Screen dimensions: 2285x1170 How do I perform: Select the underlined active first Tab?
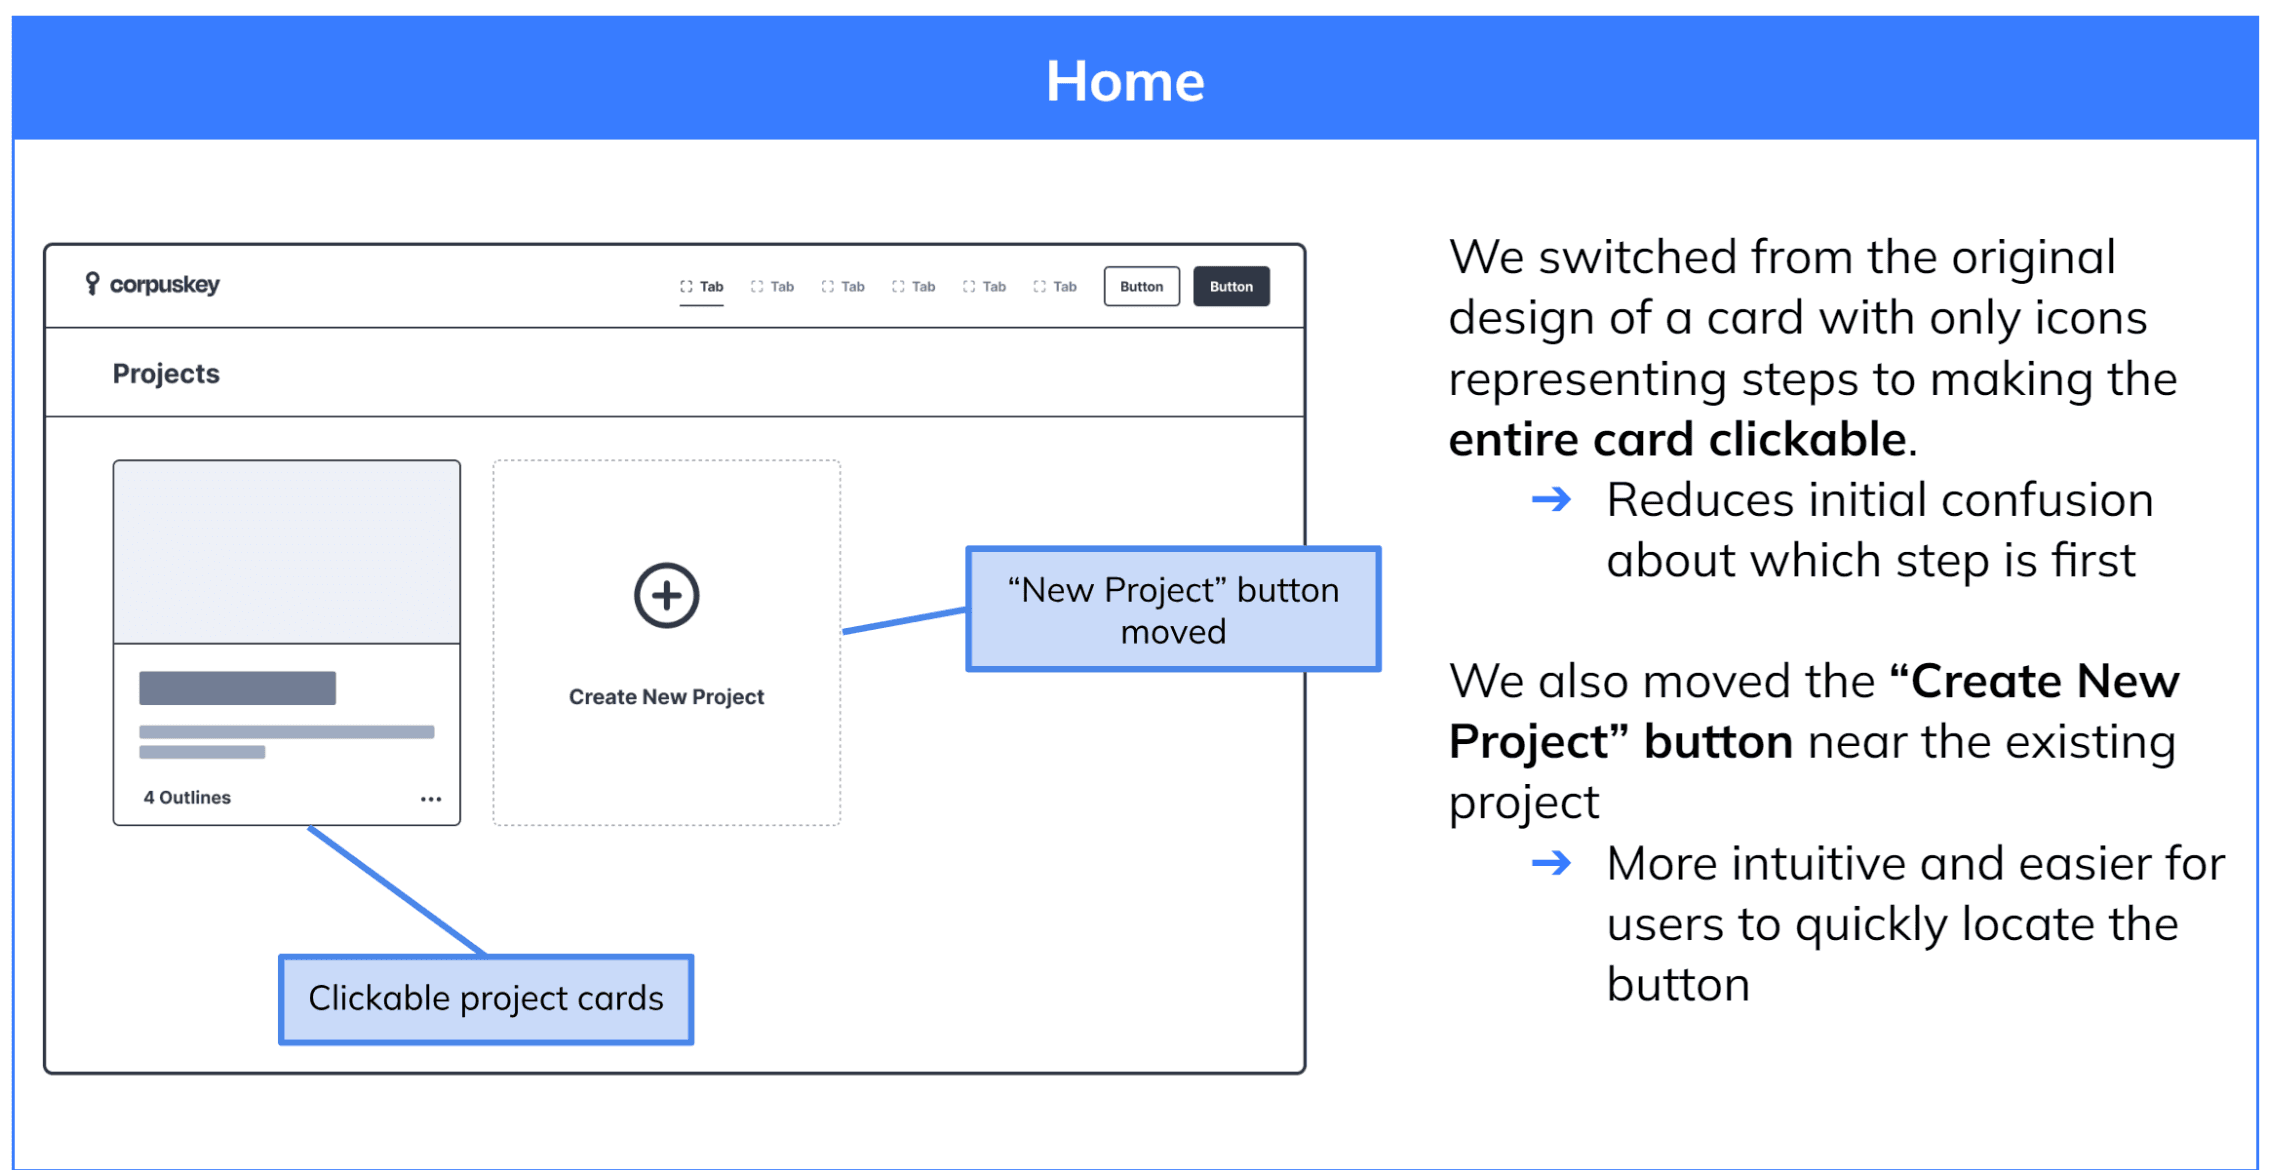(702, 287)
